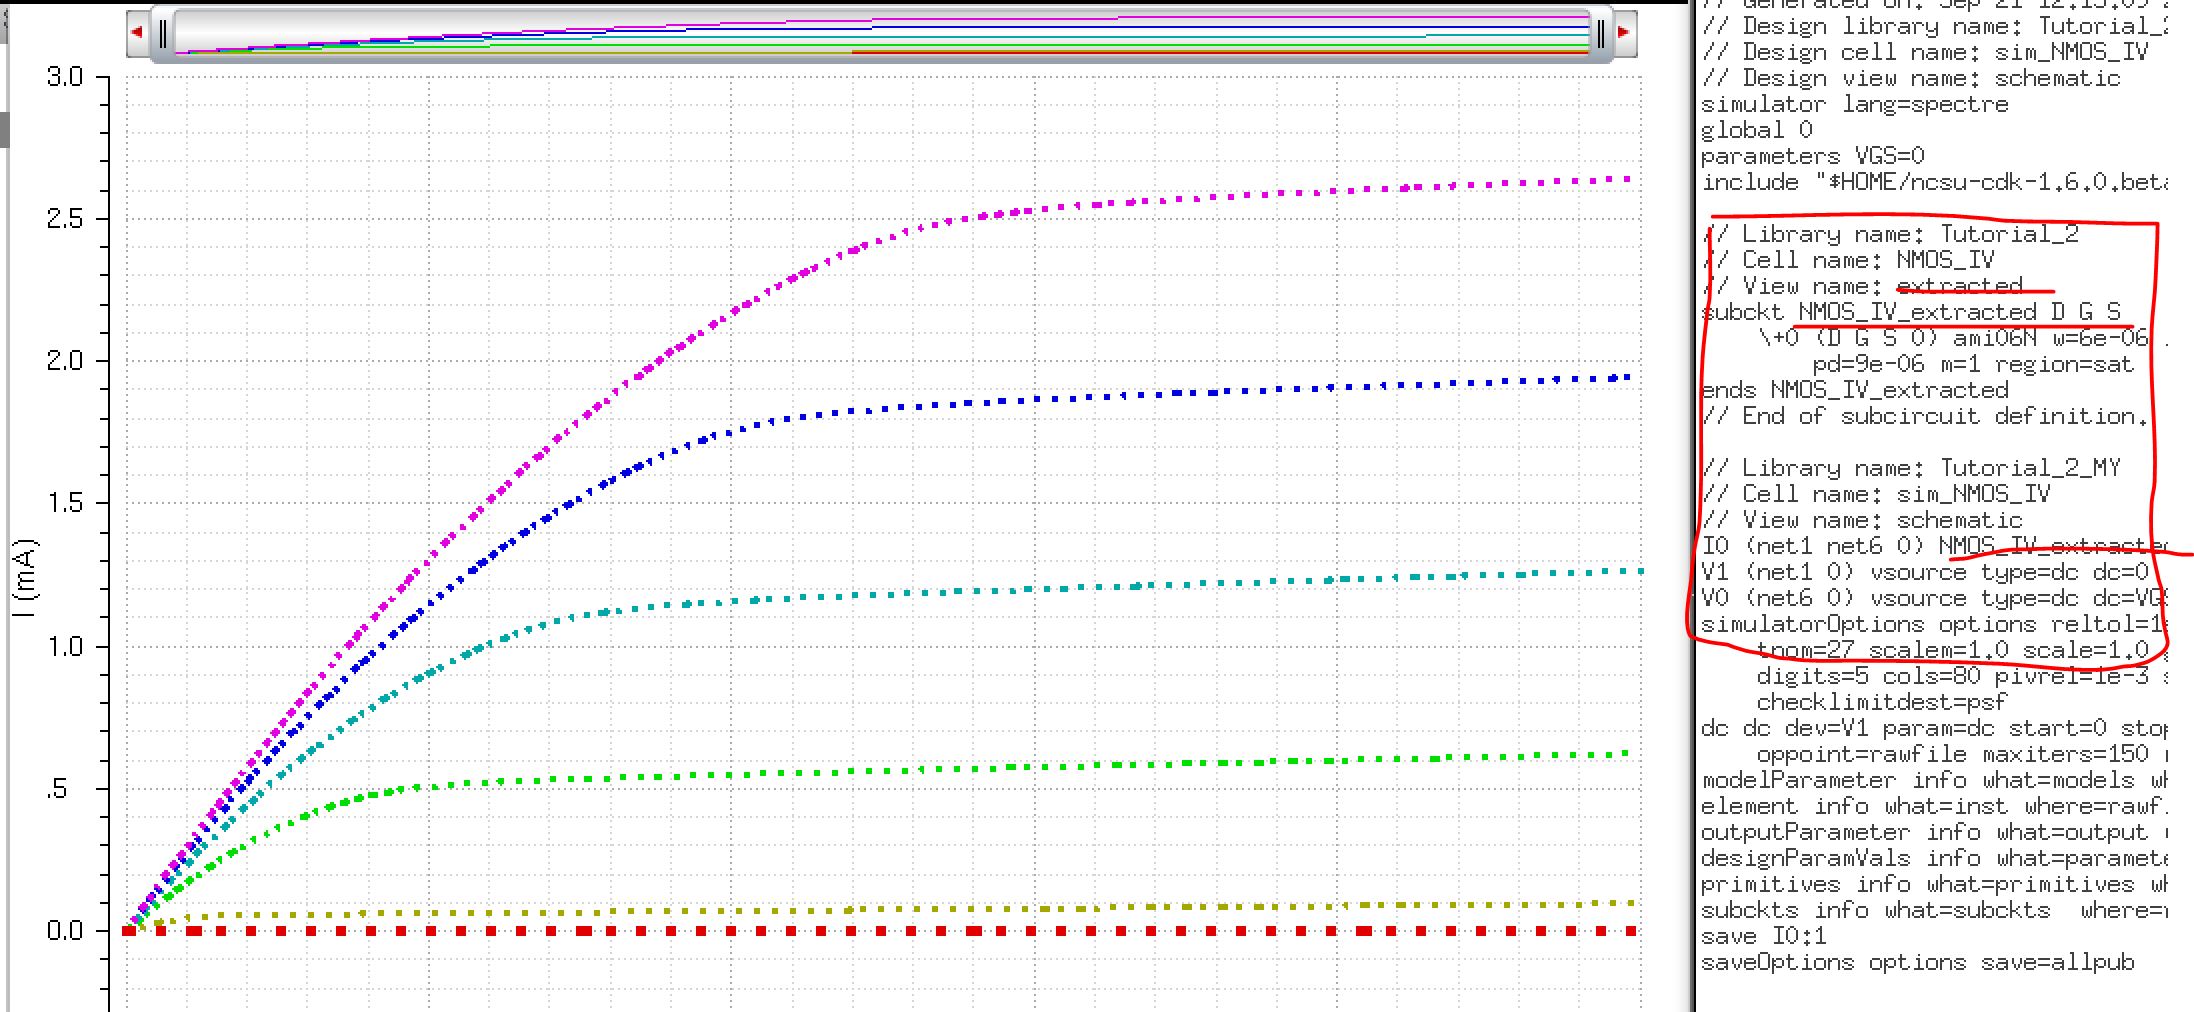Click the left red arrow of the zoom navigator
2194x1012 pixels.
point(138,33)
